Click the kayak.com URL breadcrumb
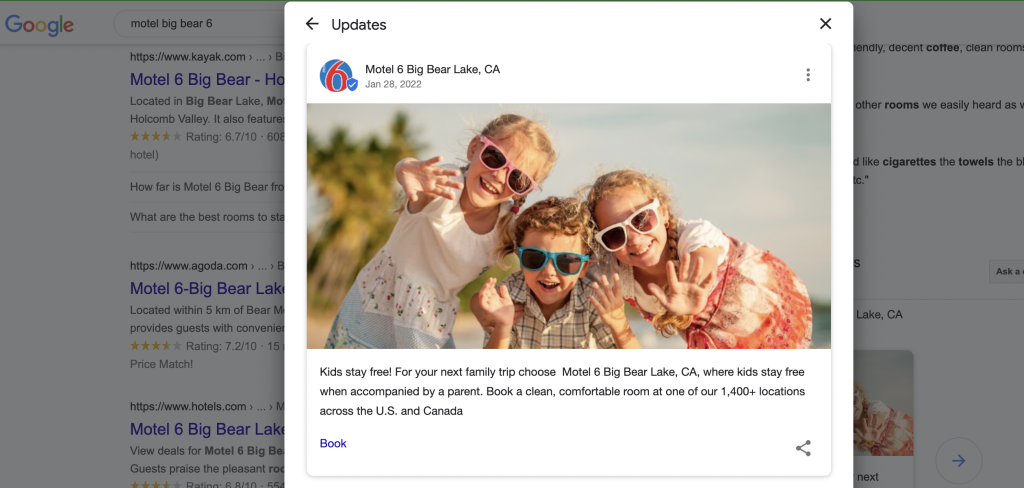This screenshot has height=488, width=1024. (x=206, y=57)
